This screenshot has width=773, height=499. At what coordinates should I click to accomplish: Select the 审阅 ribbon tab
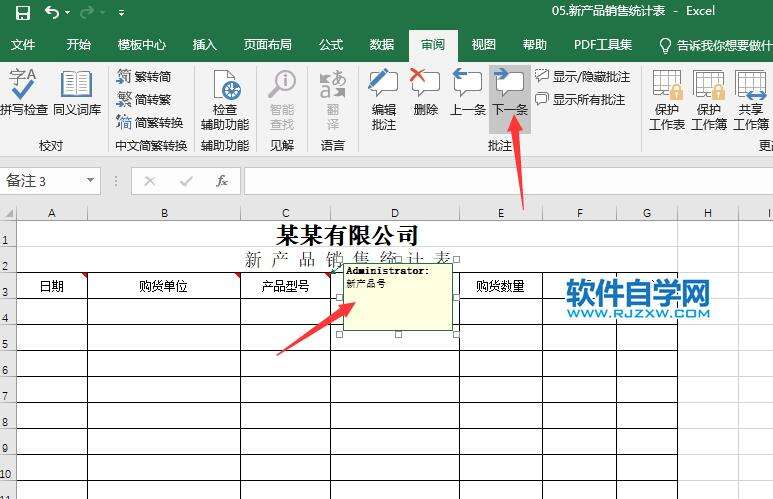[x=433, y=45]
